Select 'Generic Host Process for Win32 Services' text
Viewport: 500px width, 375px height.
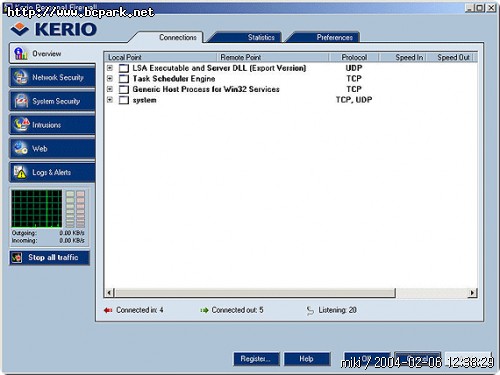pyautogui.click(x=206, y=89)
